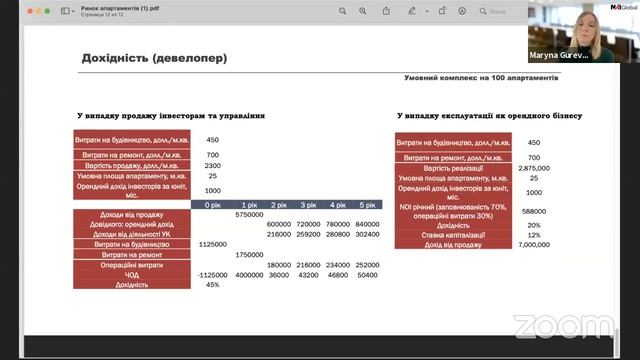This screenshot has width=640, height=360.
Task: Click the 'Доходи від діяльності УК' row label
Action: 132,234
